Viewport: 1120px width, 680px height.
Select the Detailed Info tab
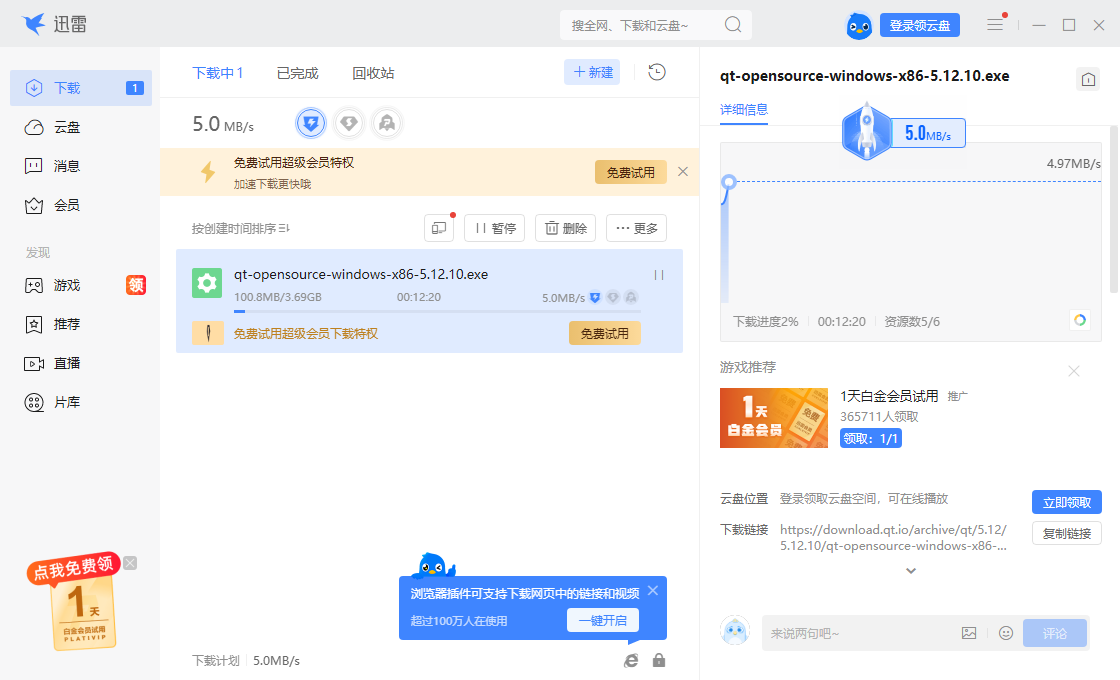744,110
